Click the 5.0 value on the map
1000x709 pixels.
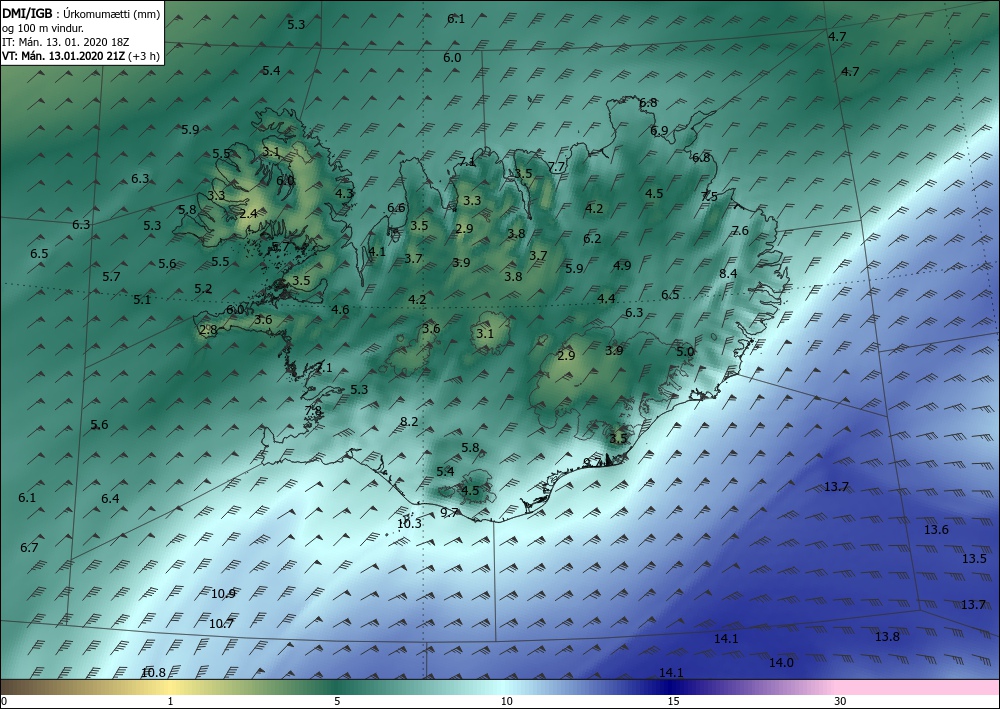click(685, 351)
